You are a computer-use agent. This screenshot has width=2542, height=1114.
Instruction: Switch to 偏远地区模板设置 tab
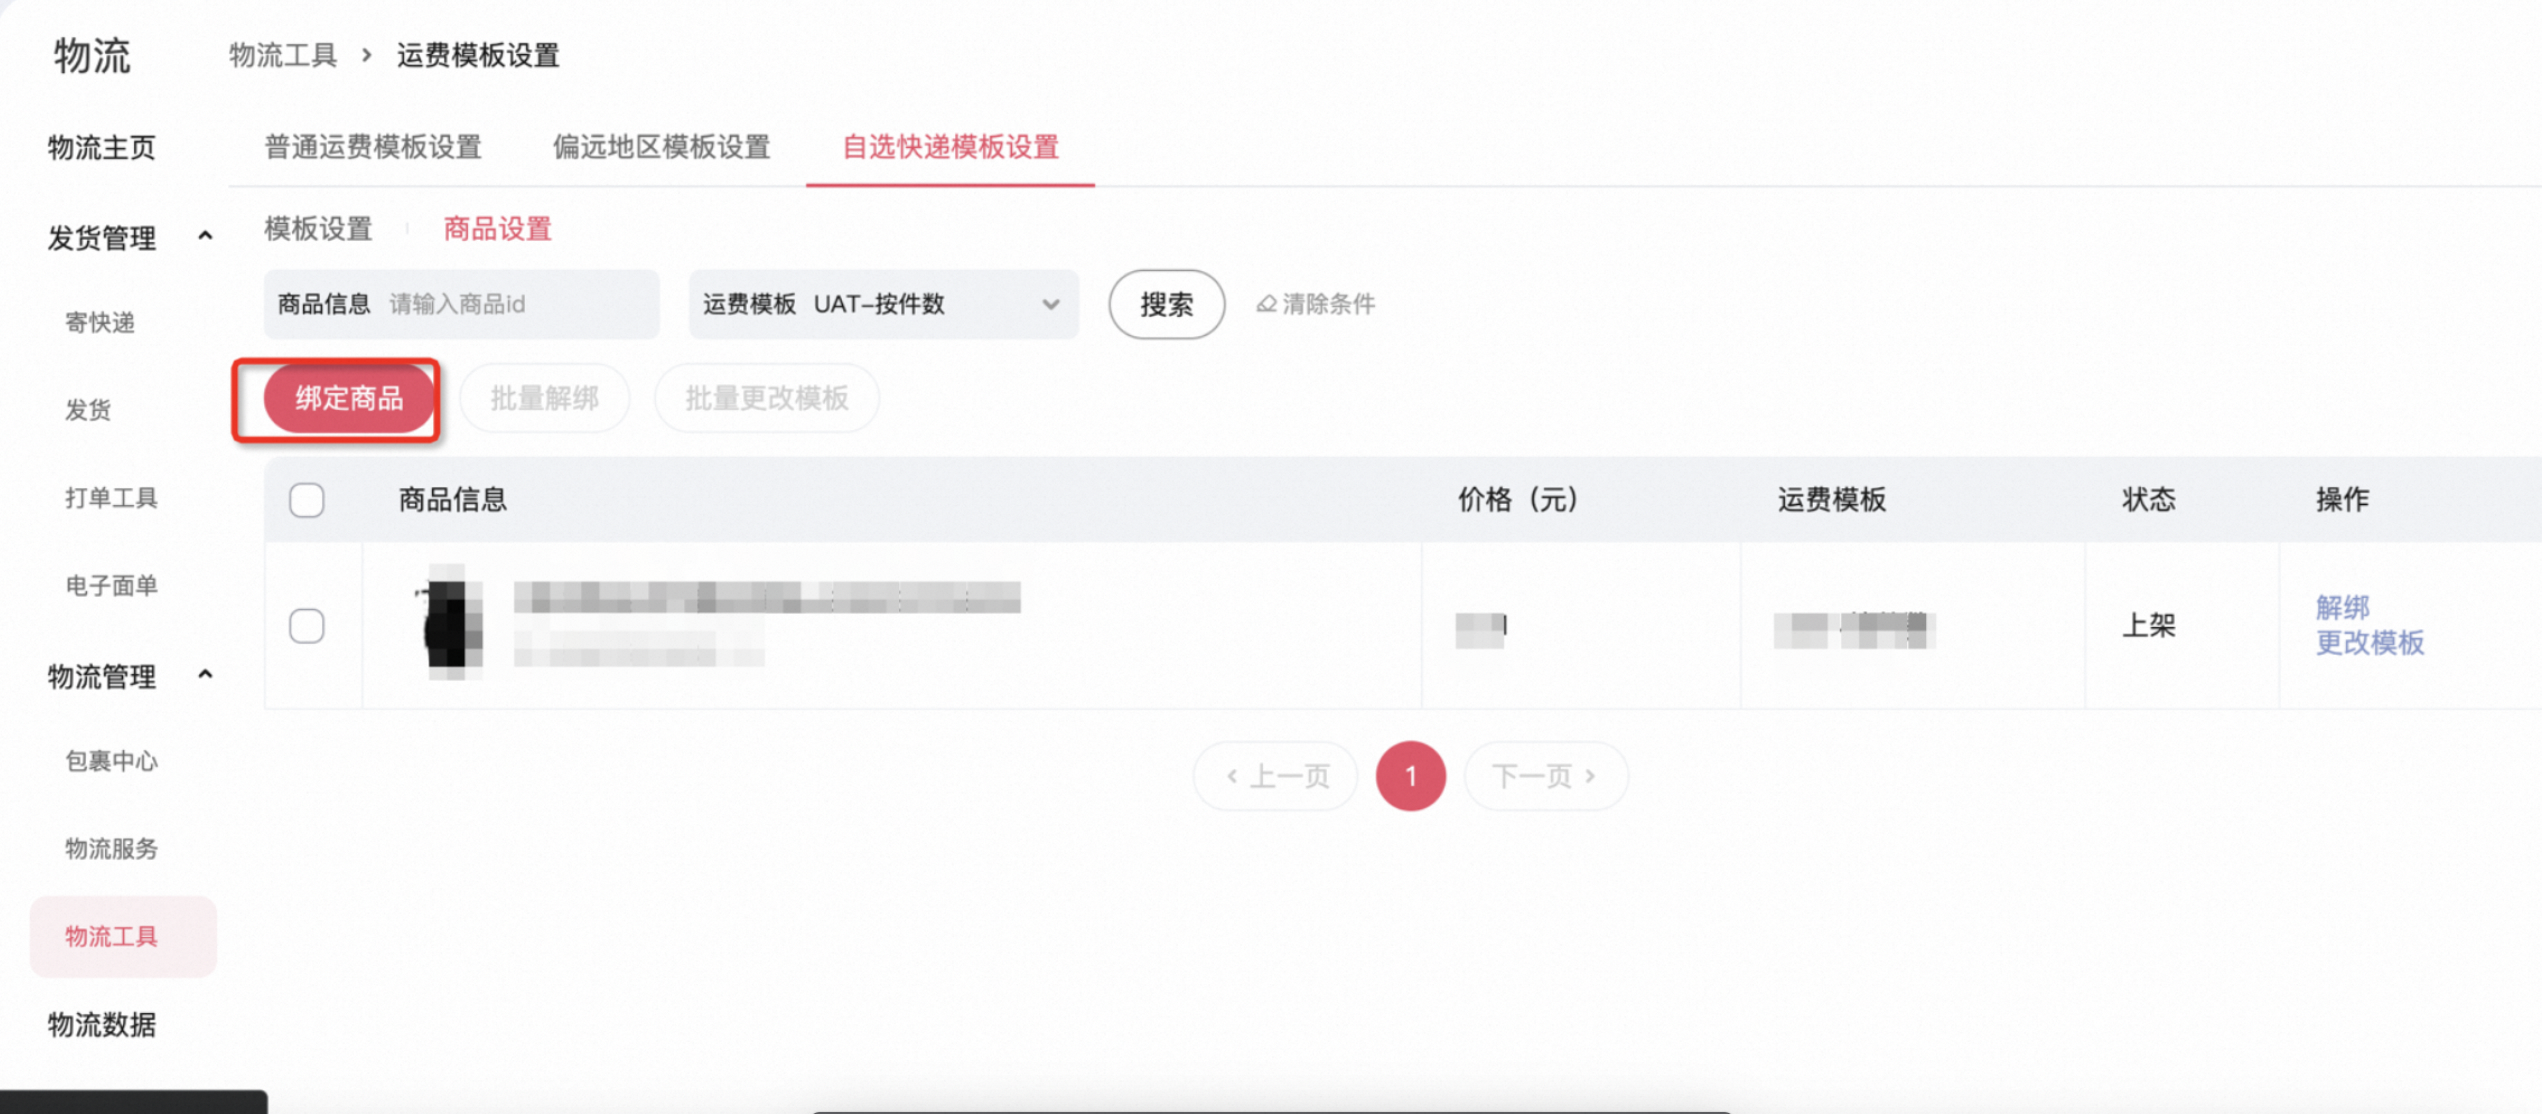click(662, 147)
